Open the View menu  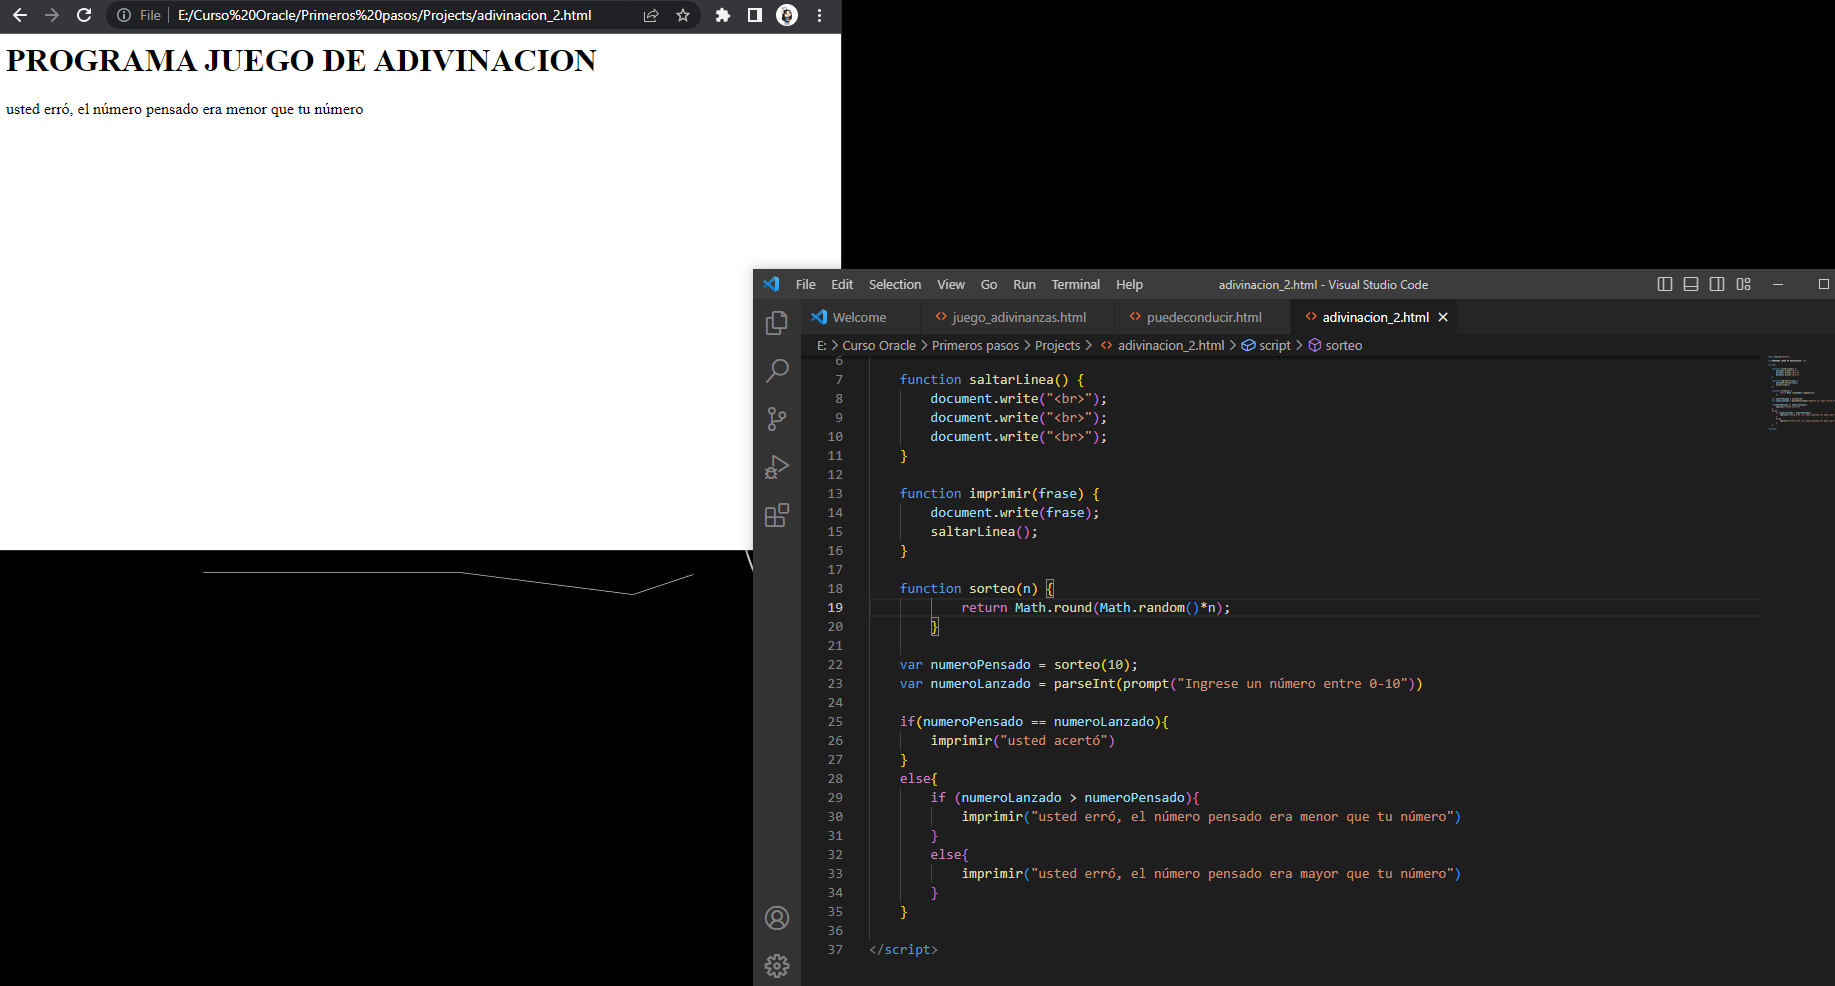(951, 284)
